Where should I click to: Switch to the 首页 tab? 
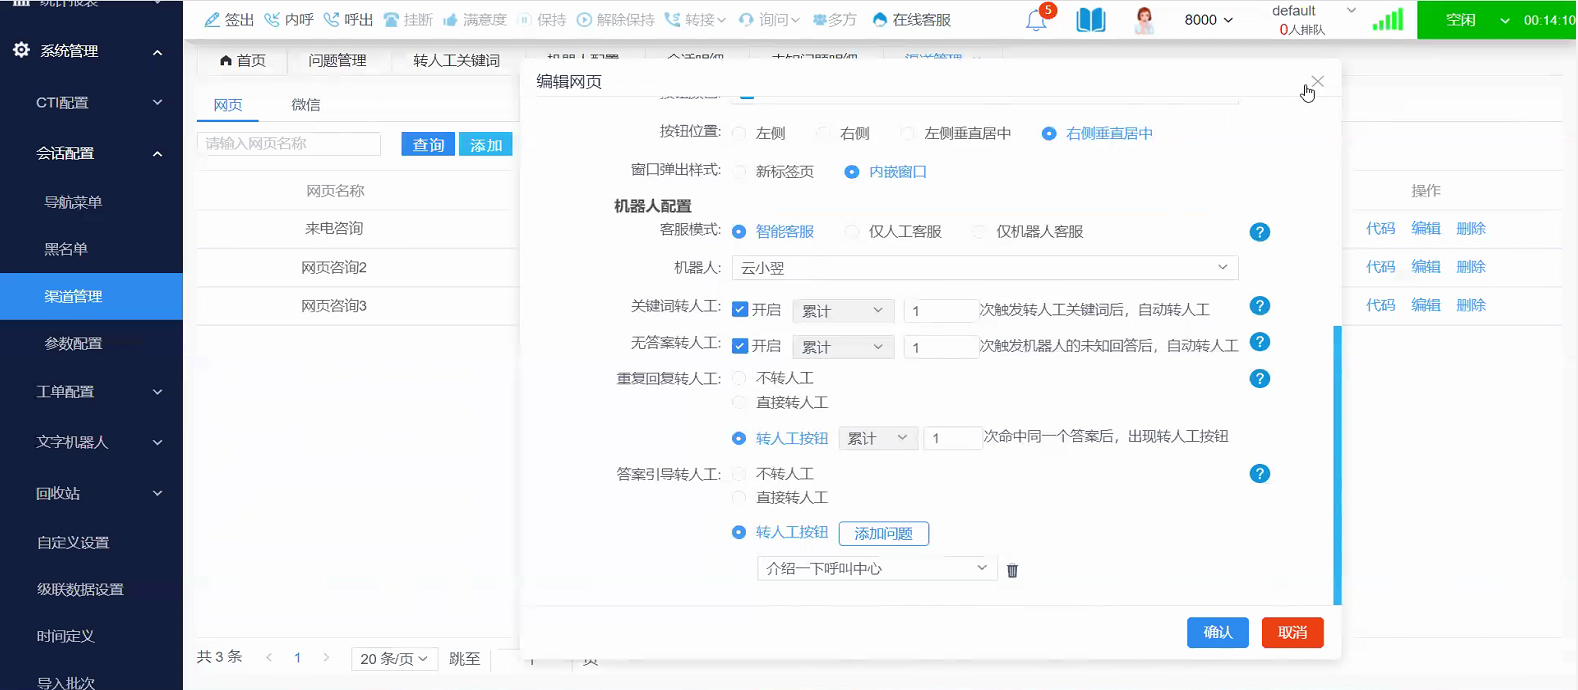[242, 61]
